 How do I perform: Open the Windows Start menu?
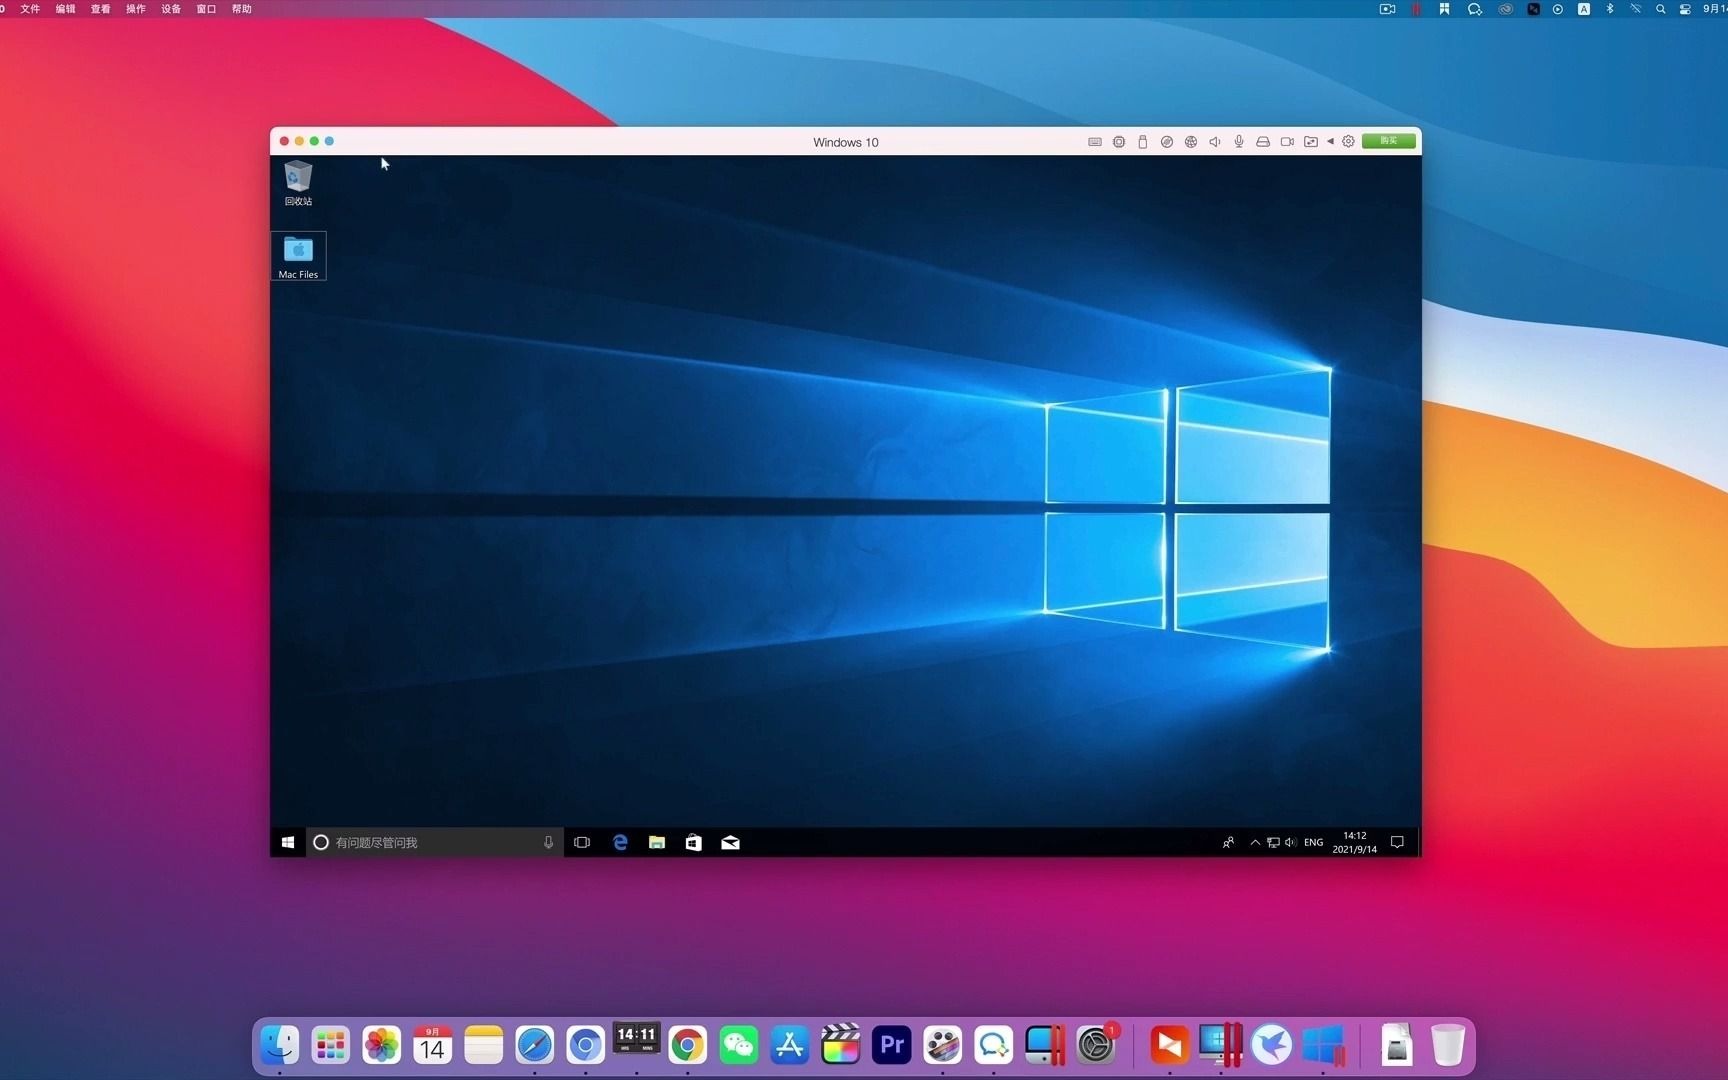pyautogui.click(x=288, y=843)
